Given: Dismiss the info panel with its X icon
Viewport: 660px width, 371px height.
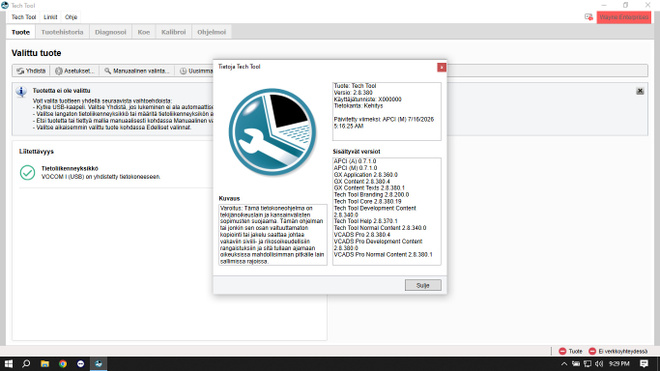Looking at the screenshot, I should click(640, 91).
